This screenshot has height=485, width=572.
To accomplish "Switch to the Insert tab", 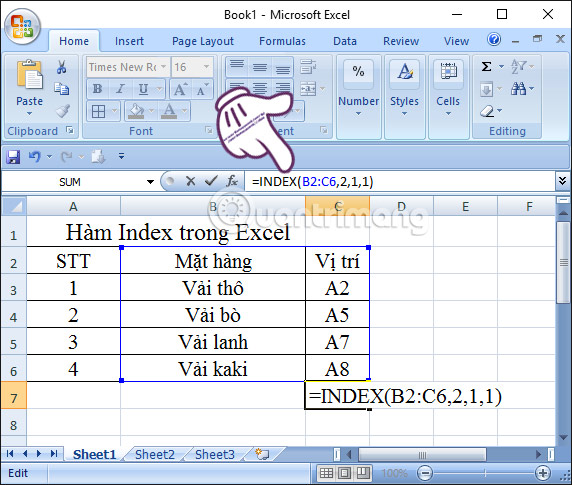I will tap(129, 41).
